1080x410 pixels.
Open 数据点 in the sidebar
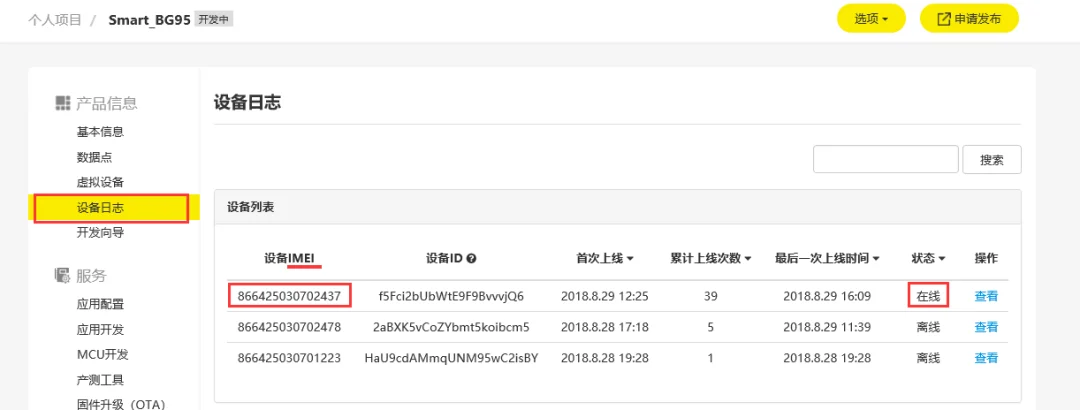point(94,157)
